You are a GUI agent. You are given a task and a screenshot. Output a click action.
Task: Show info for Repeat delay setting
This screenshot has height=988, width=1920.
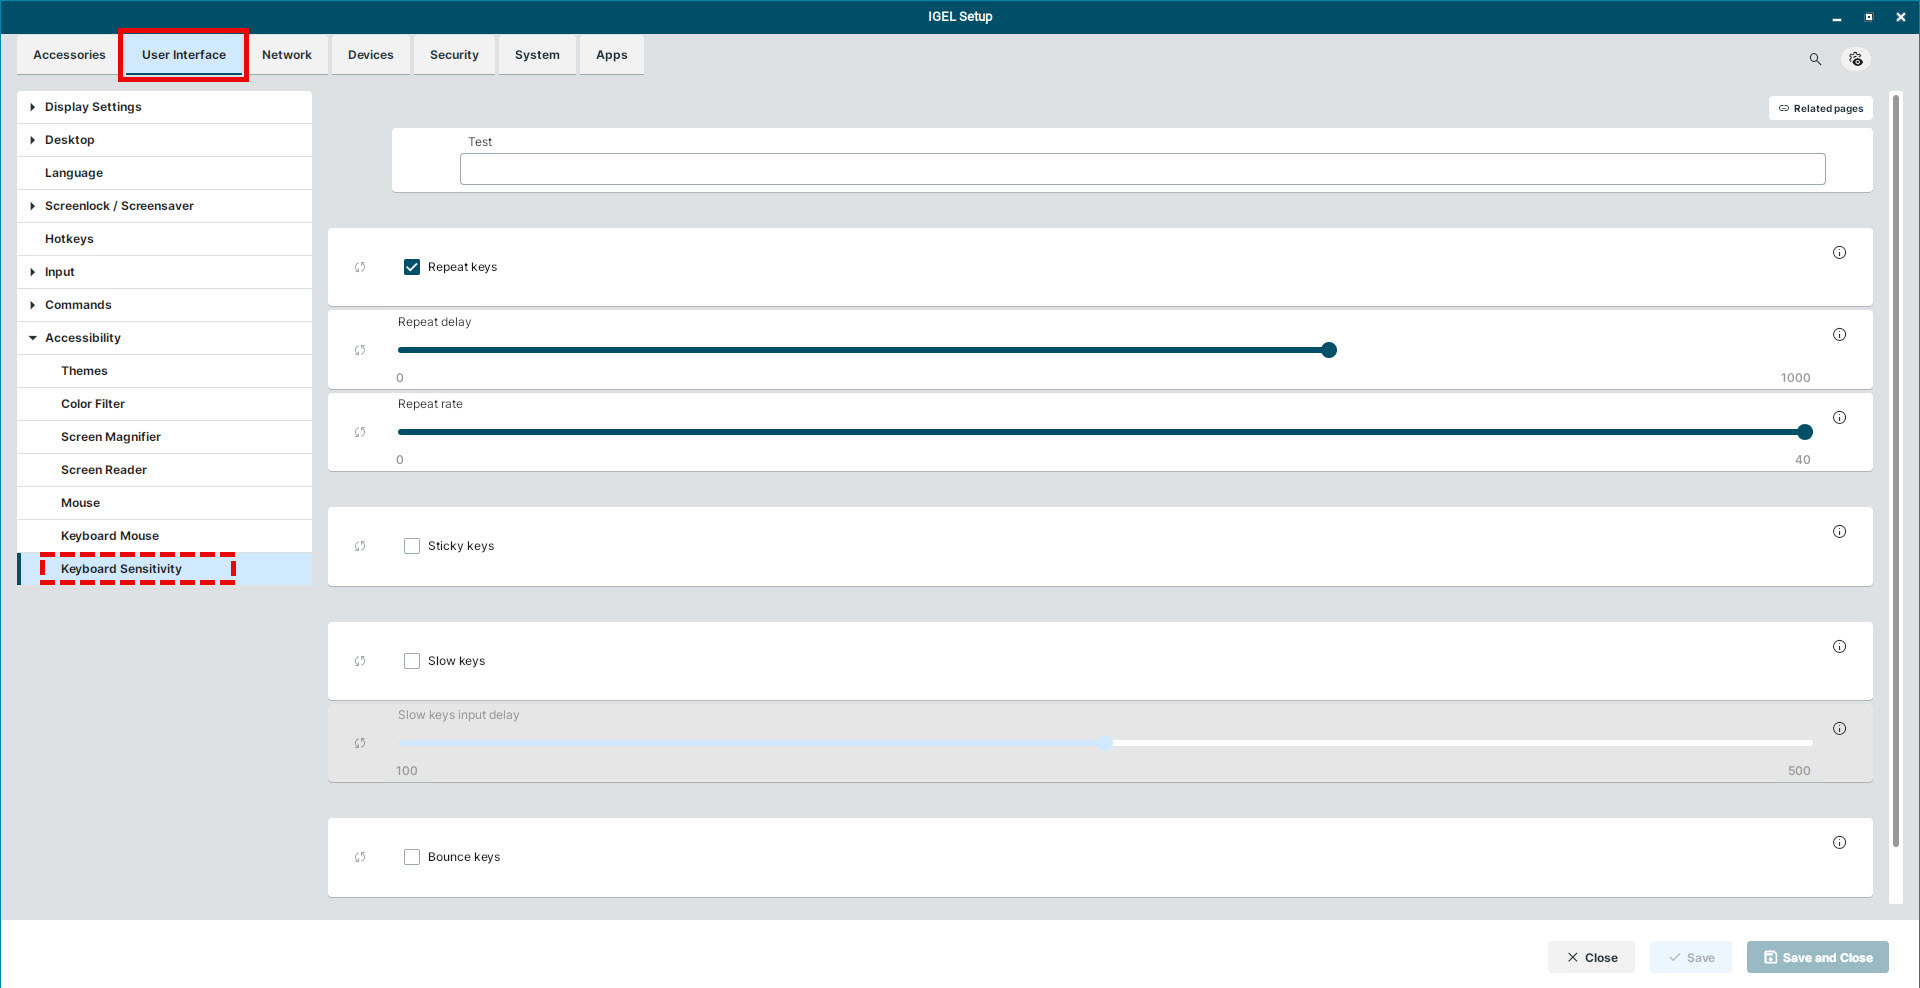(x=1839, y=335)
